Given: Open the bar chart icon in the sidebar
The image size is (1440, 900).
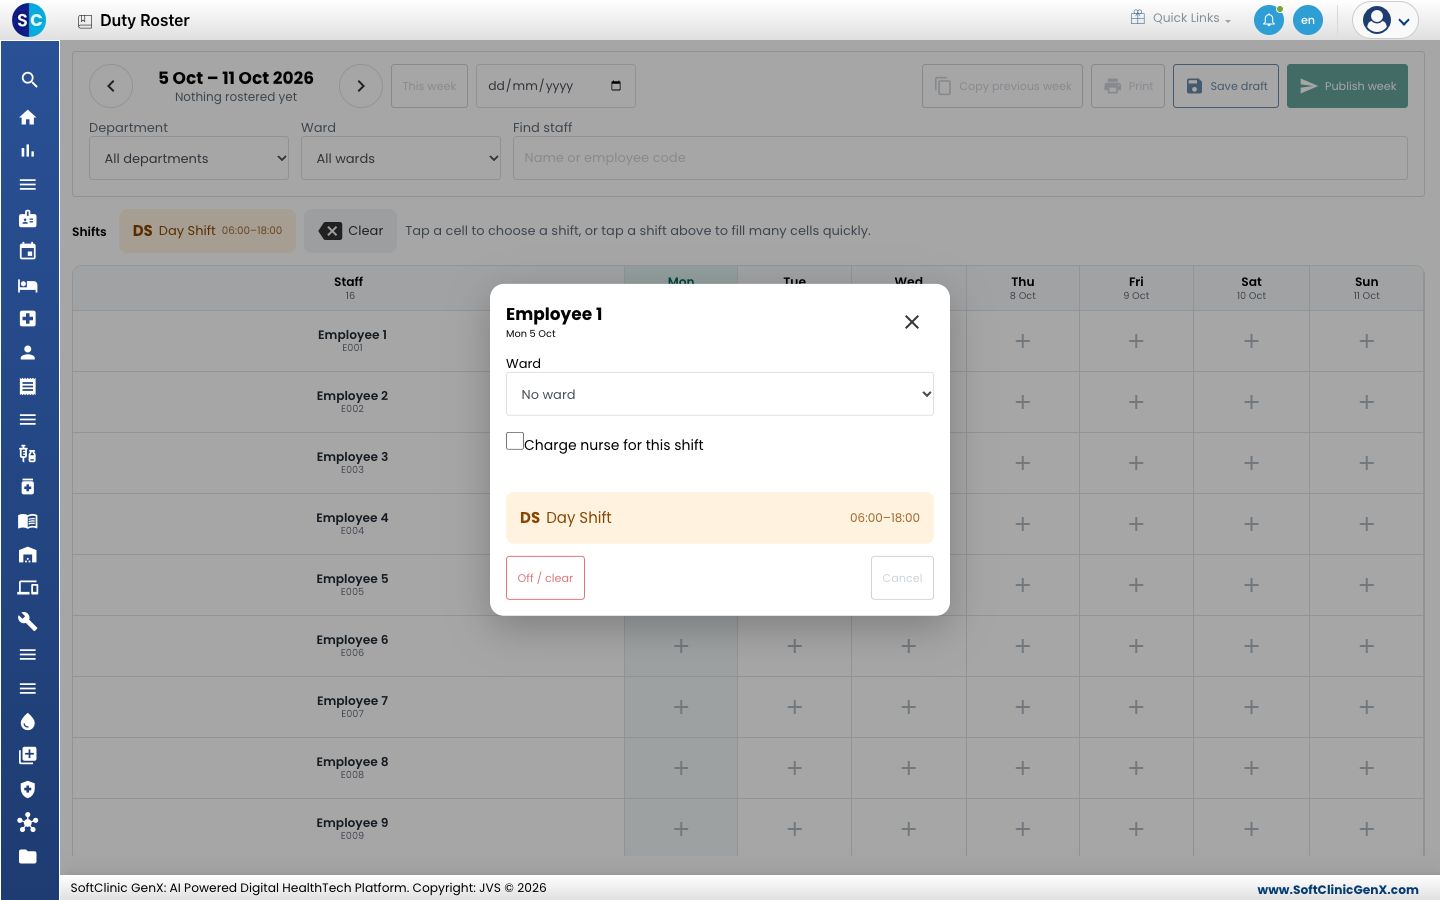Looking at the screenshot, I should pyautogui.click(x=28, y=151).
